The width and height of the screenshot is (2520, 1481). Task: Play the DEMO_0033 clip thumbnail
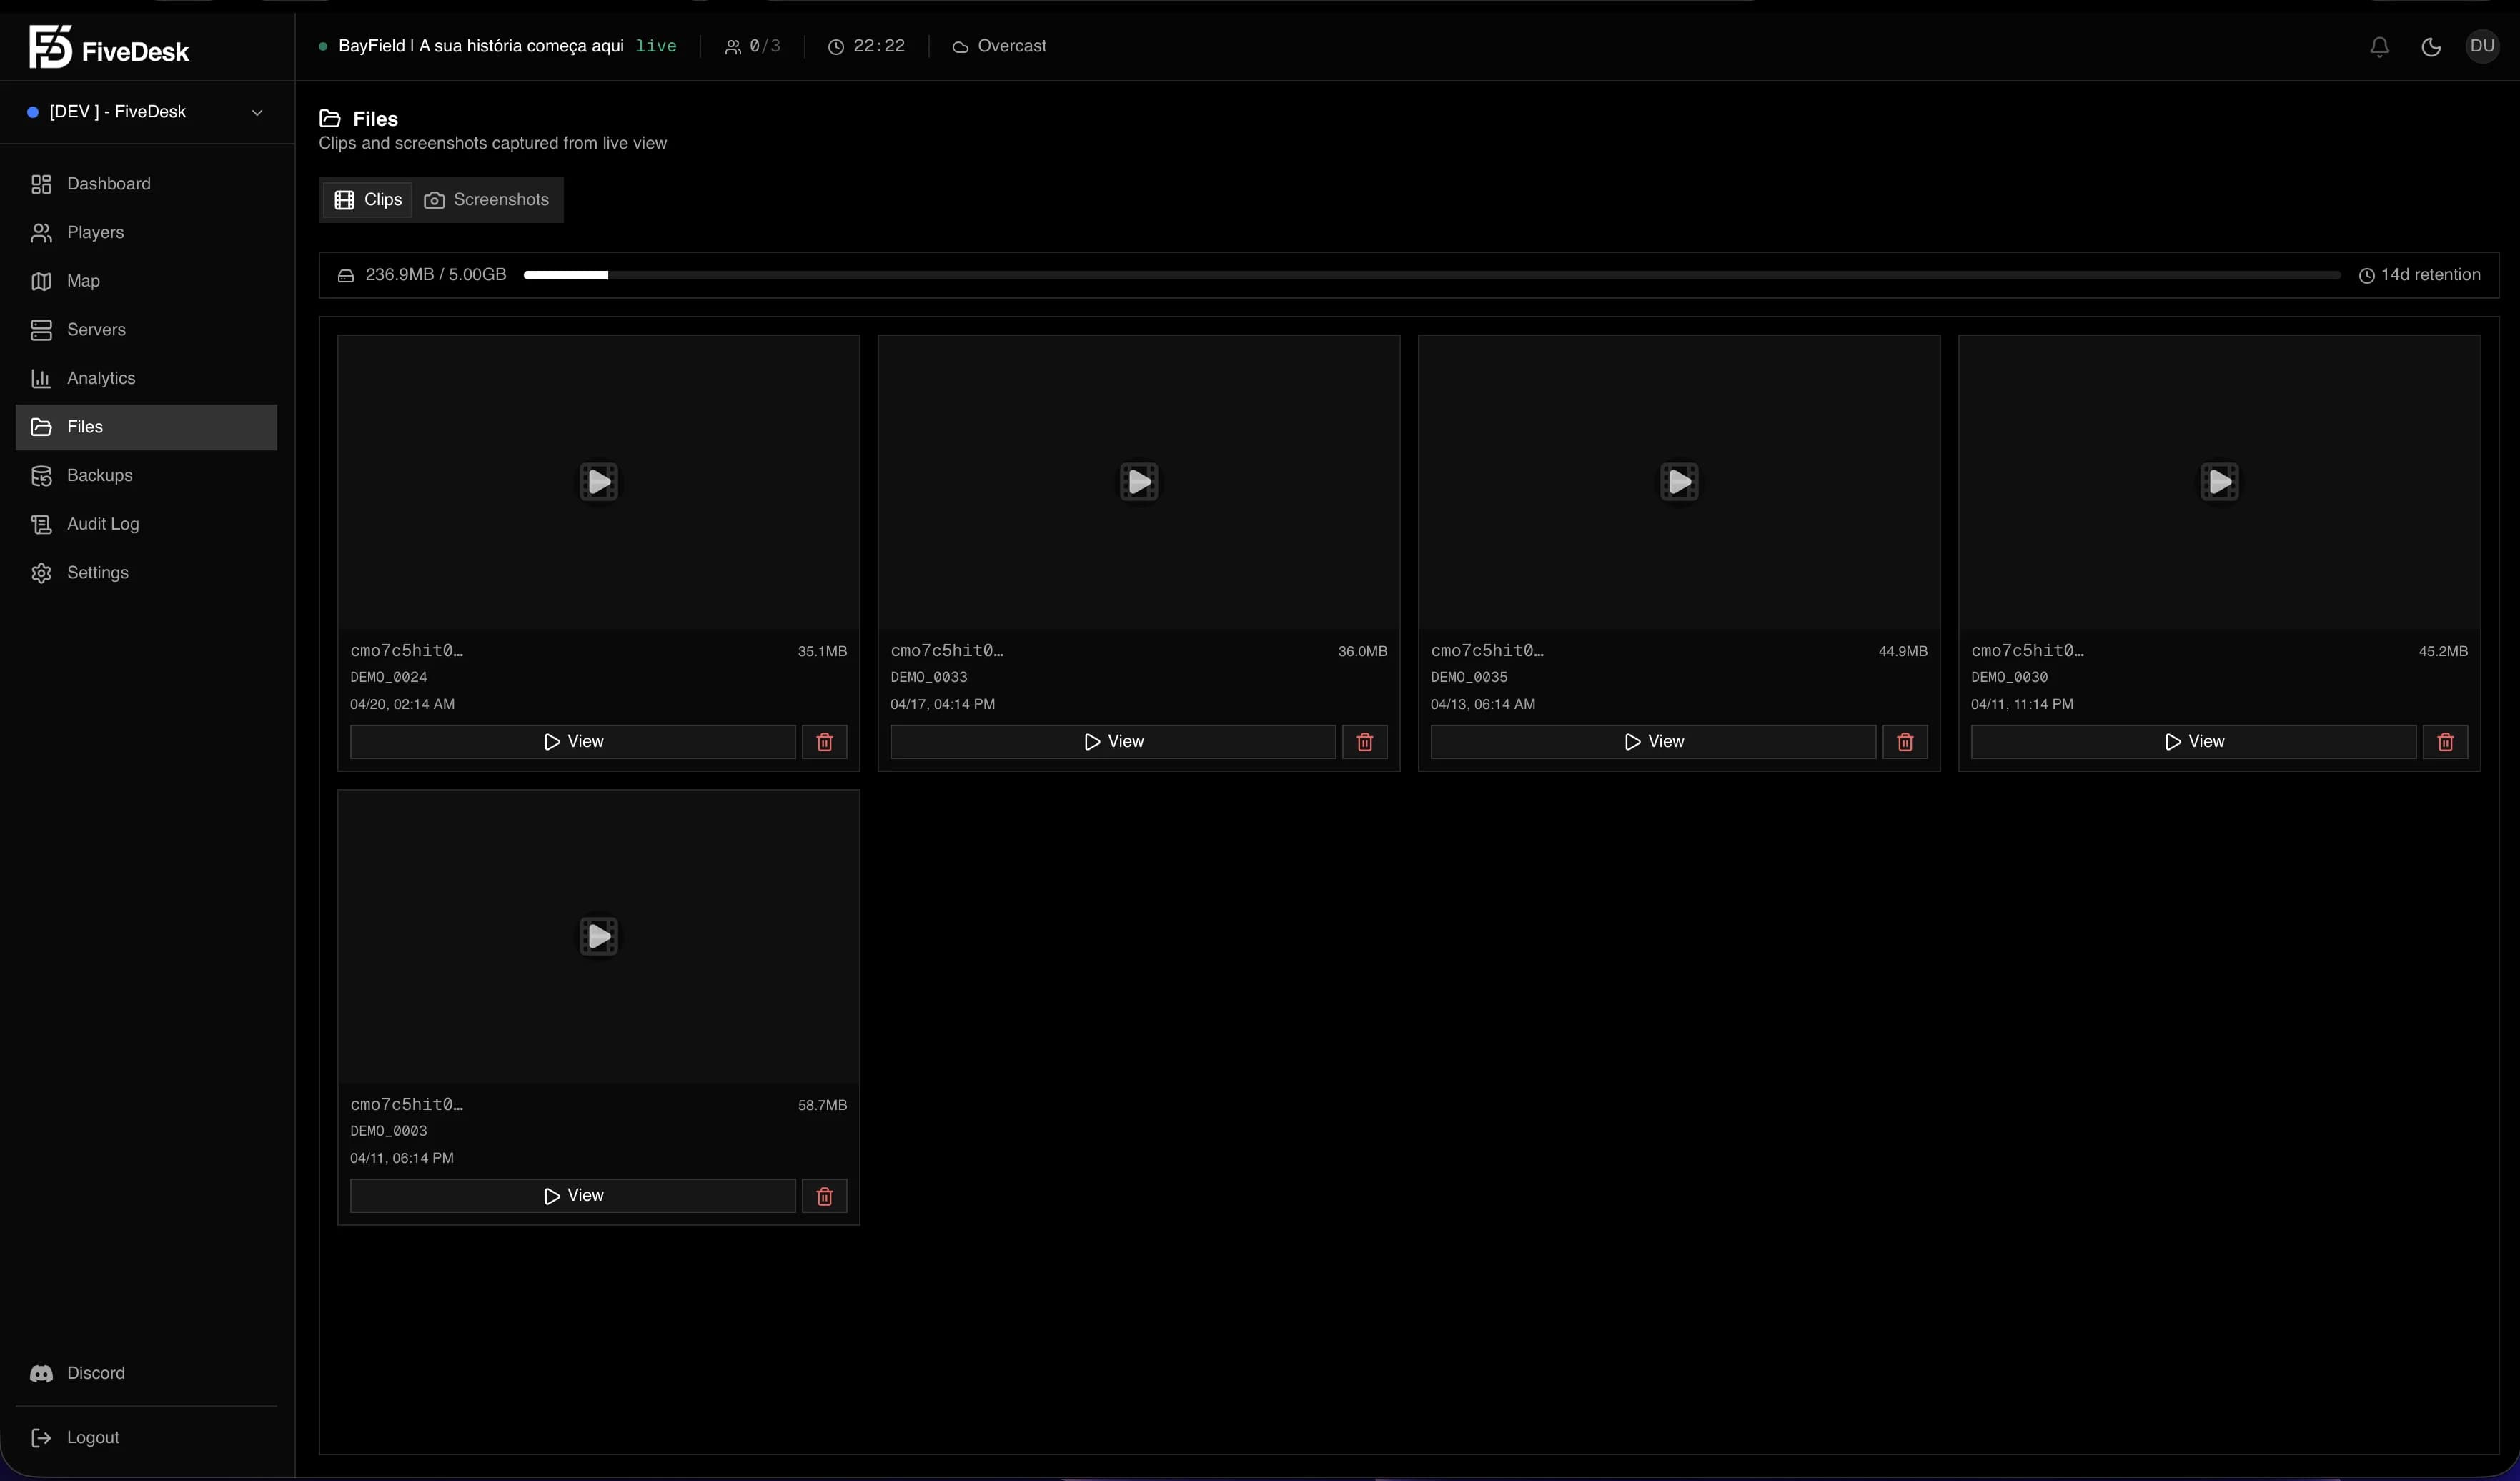(1139, 482)
